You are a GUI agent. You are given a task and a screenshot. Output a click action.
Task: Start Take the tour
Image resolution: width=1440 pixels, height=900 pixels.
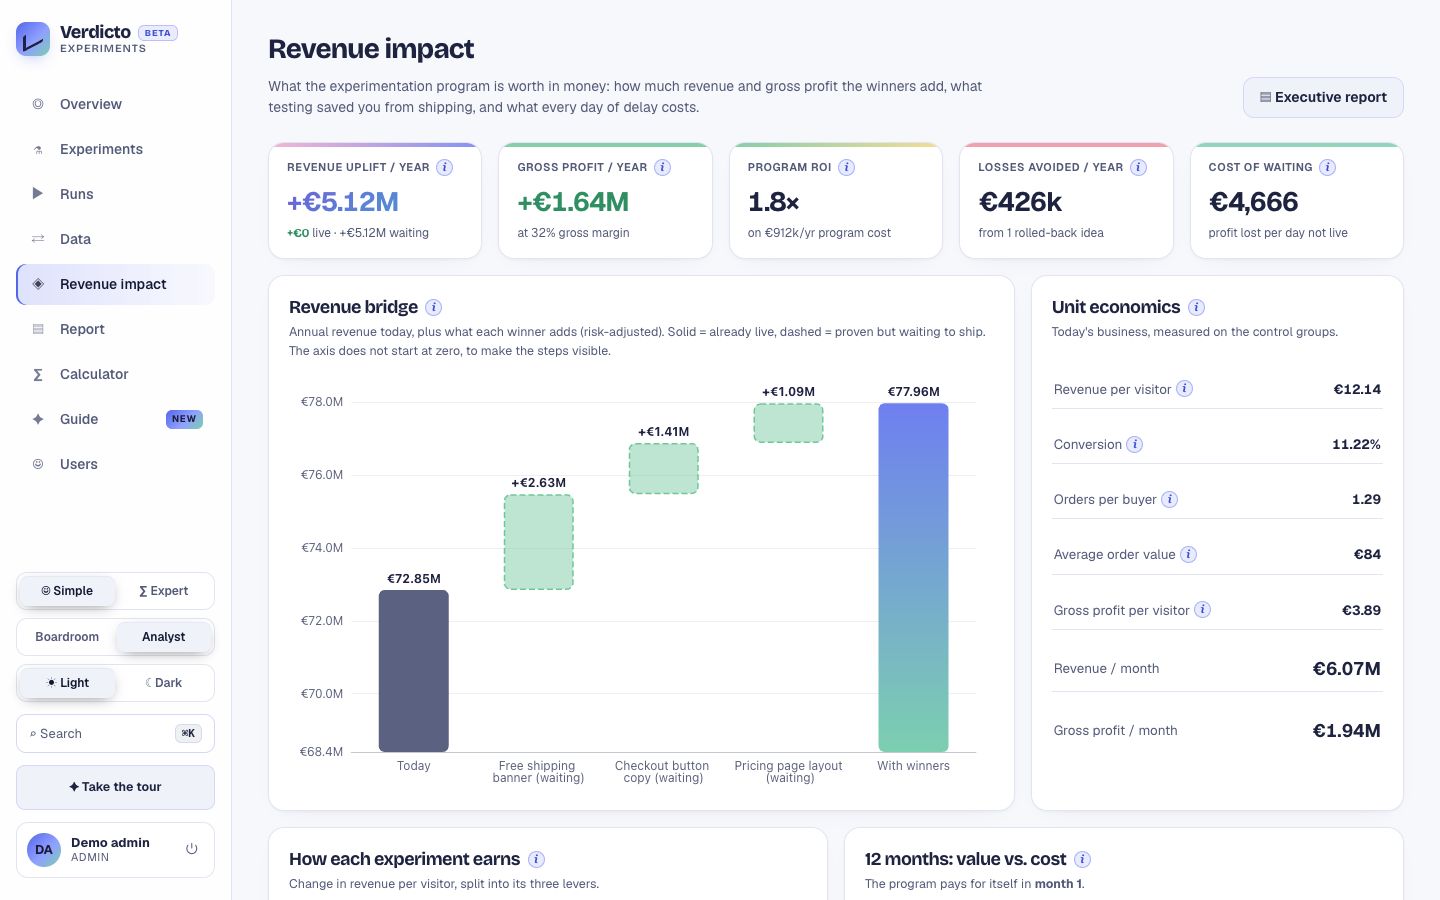pyautogui.click(x=115, y=787)
